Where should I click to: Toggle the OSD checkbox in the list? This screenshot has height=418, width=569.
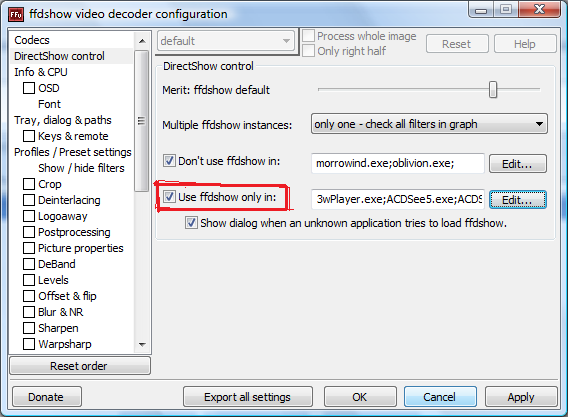pyautogui.click(x=29, y=88)
